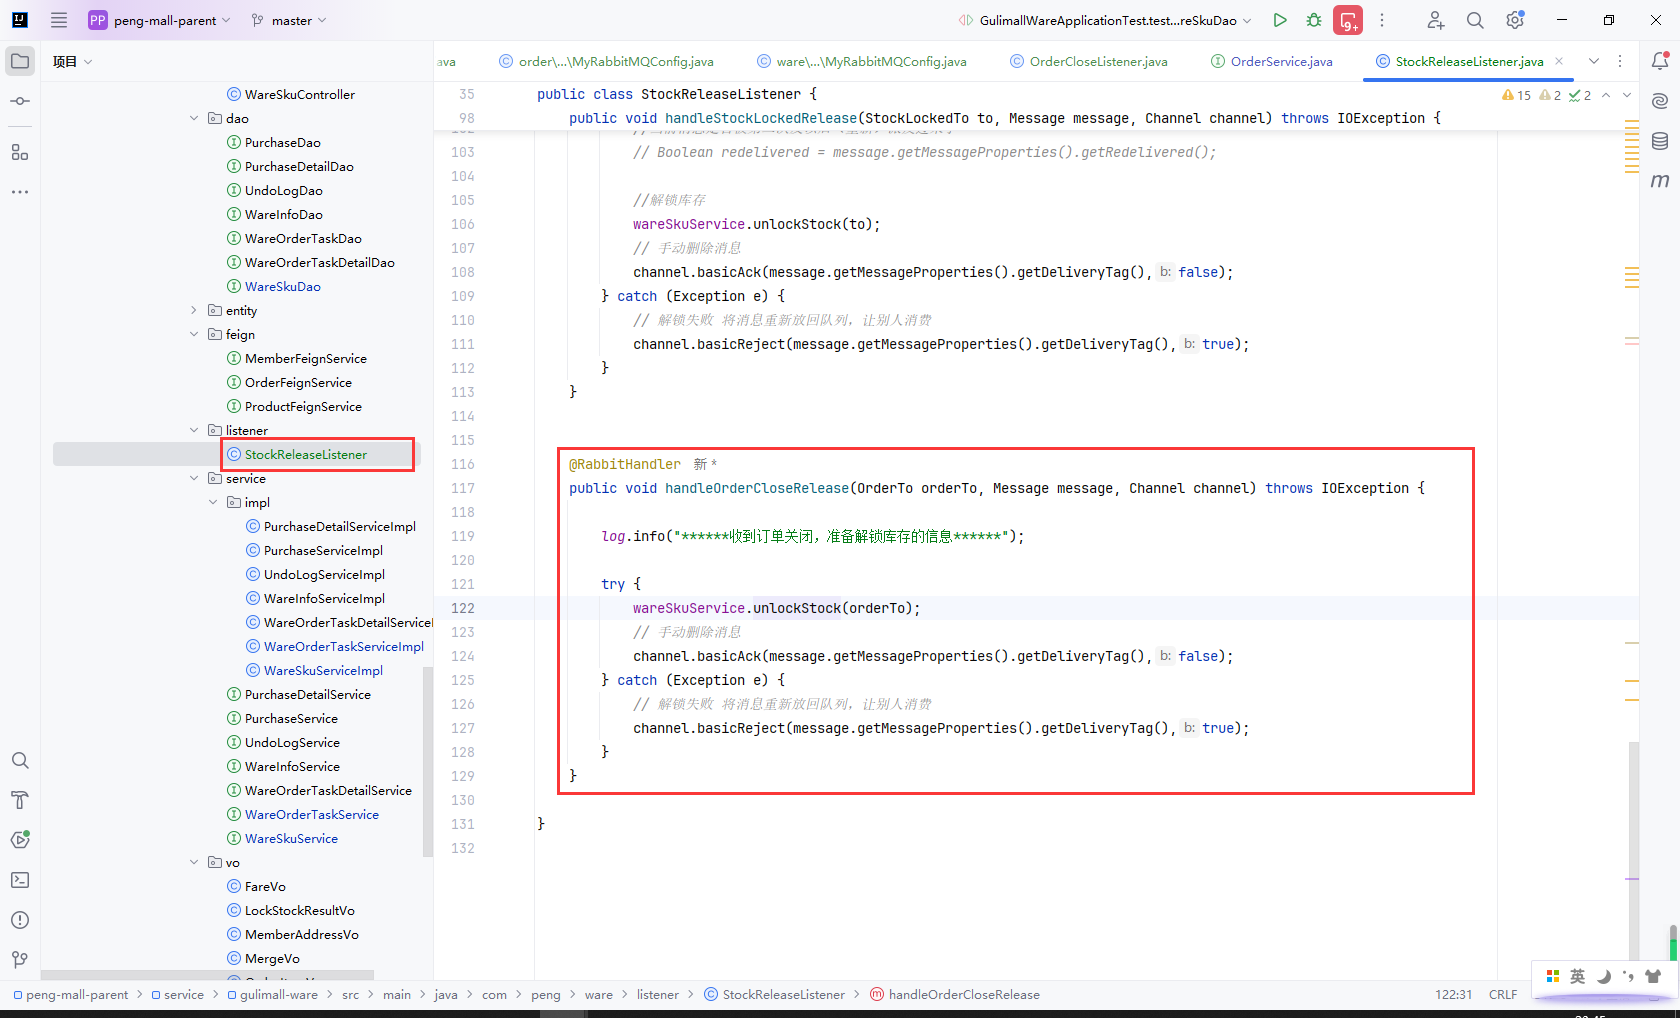
Task: Open WareSkuDao in project tree
Action: (274, 286)
